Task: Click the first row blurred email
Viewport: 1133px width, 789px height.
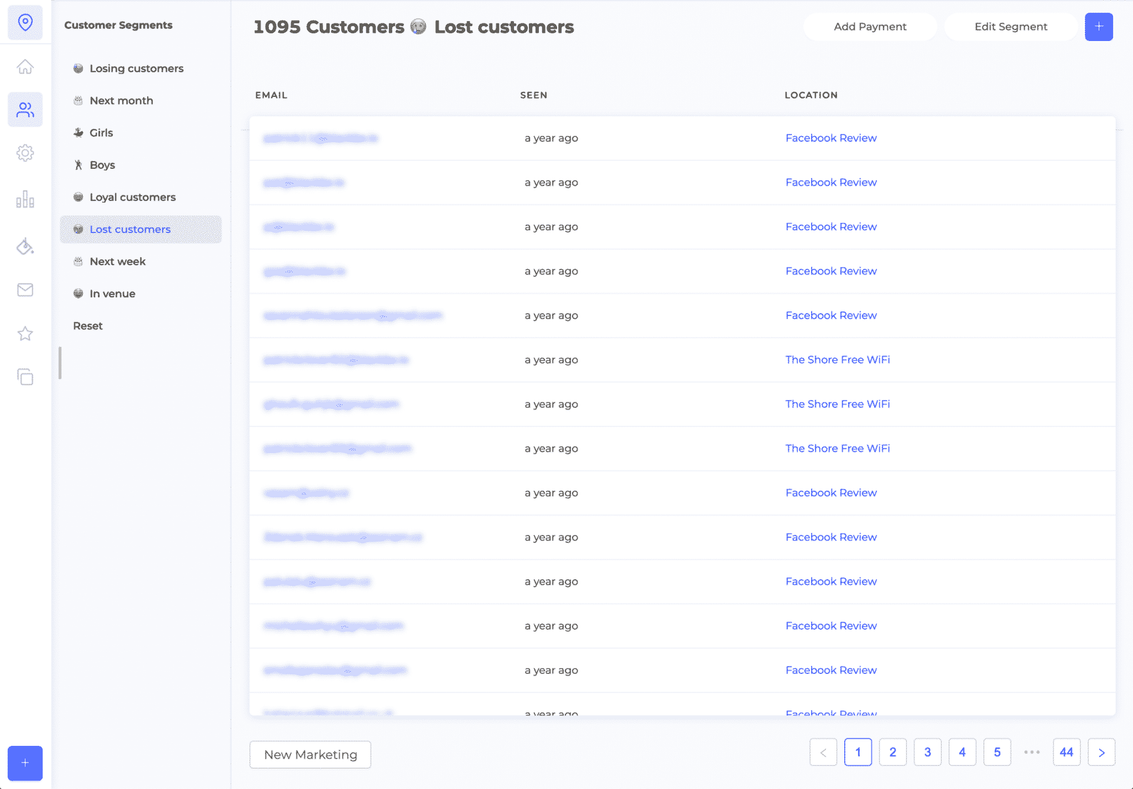Action: click(x=320, y=138)
